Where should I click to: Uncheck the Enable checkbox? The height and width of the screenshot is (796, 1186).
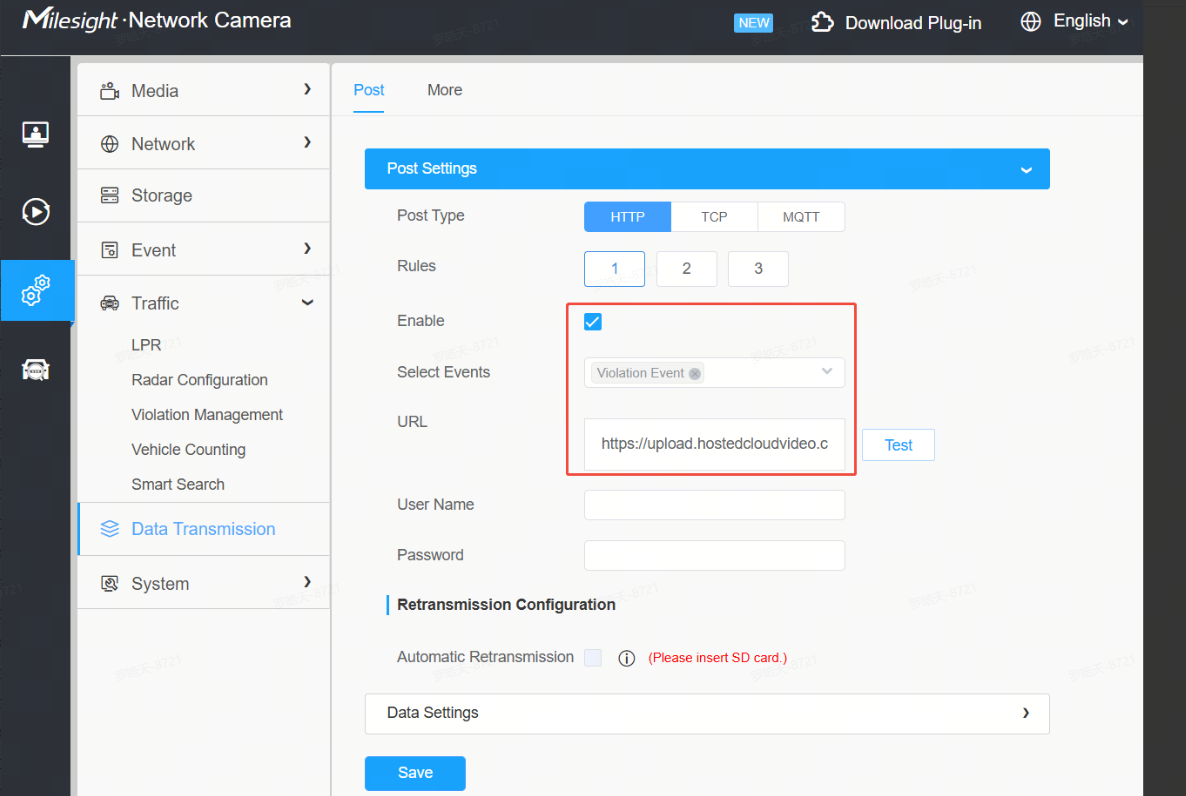pos(593,322)
